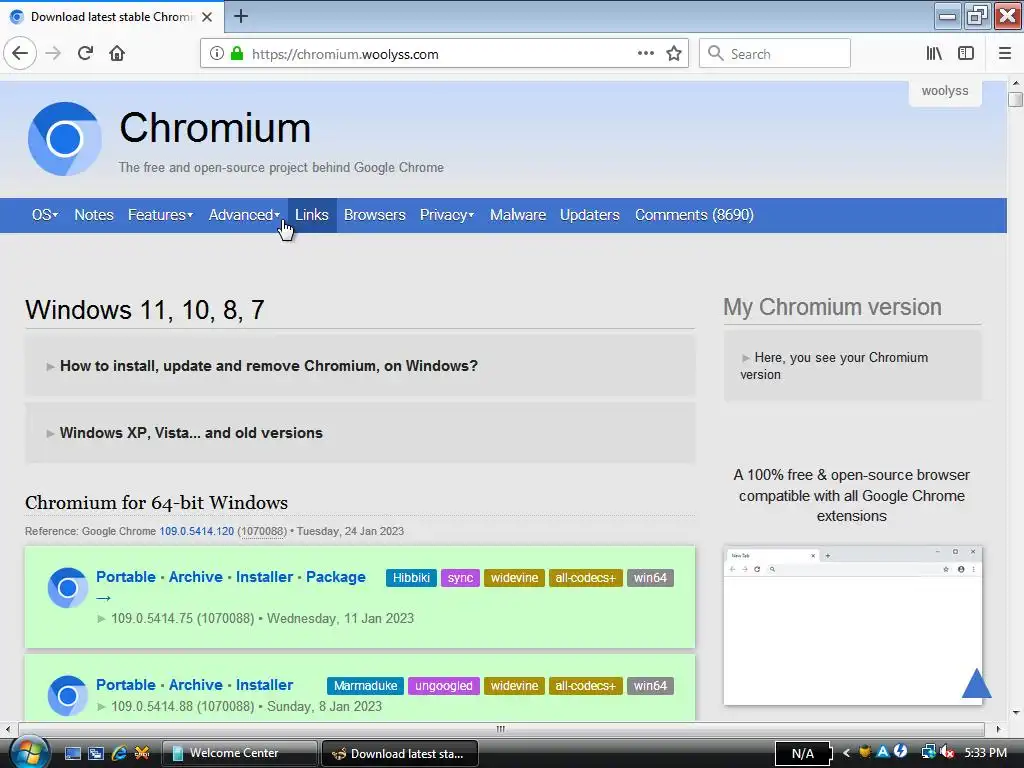This screenshot has height=768, width=1024.
Task: Toggle the sidebar view icon
Action: [966, 54]
